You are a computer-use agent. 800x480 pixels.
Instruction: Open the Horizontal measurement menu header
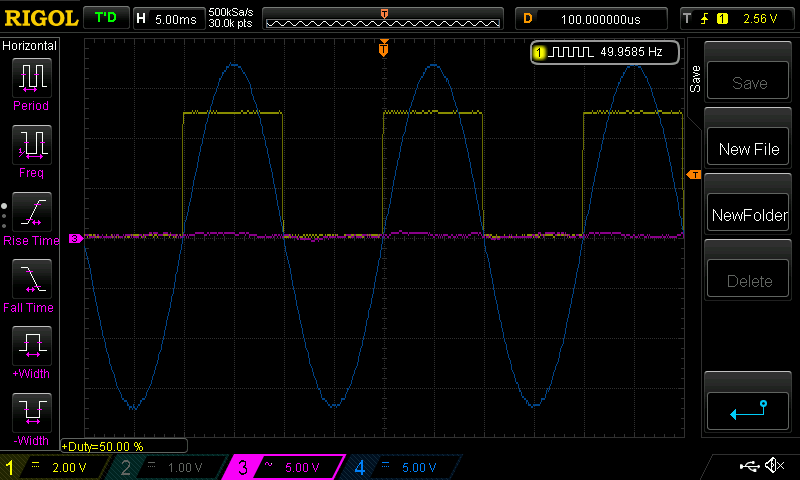tap(30, 46)
